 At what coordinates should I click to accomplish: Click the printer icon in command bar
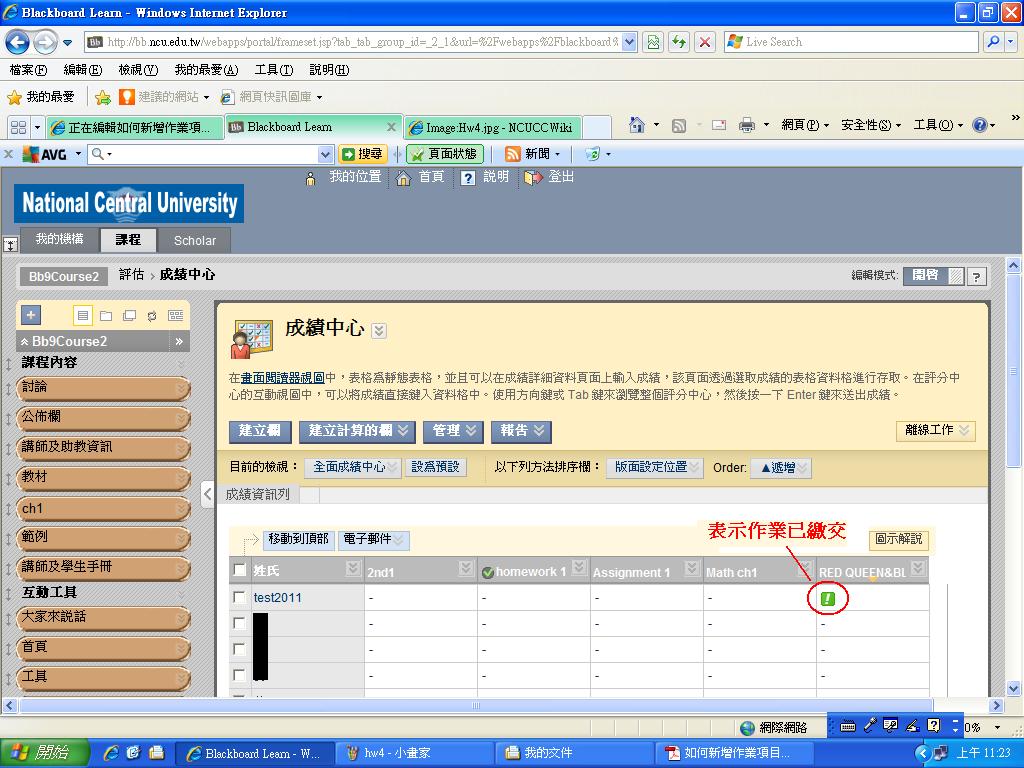click(x=746, y=125)
